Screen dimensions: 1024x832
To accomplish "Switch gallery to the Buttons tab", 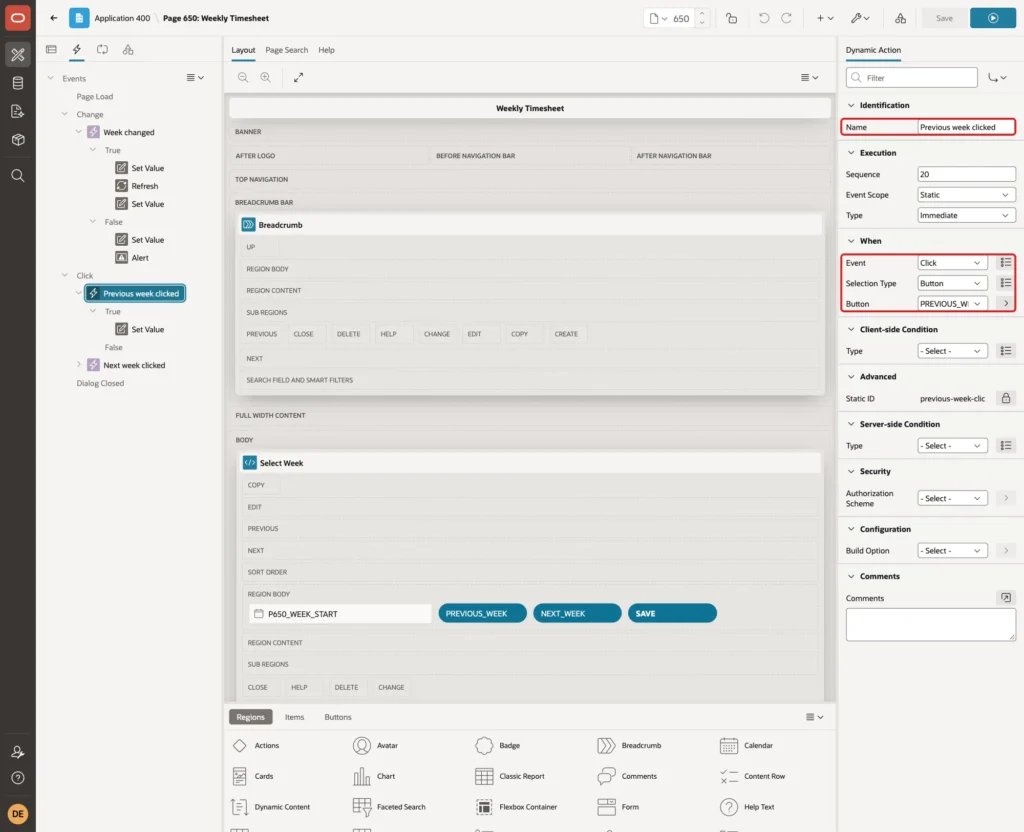I will tap(338, 717).
